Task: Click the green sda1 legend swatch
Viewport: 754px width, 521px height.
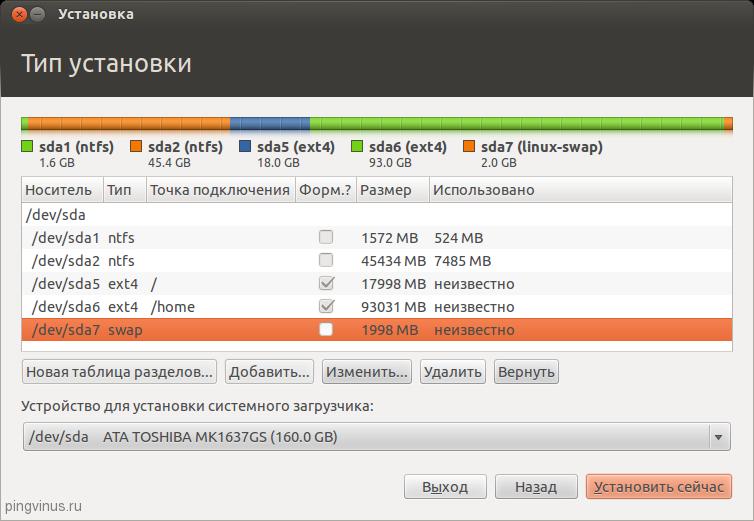Action: pos(27,146)
